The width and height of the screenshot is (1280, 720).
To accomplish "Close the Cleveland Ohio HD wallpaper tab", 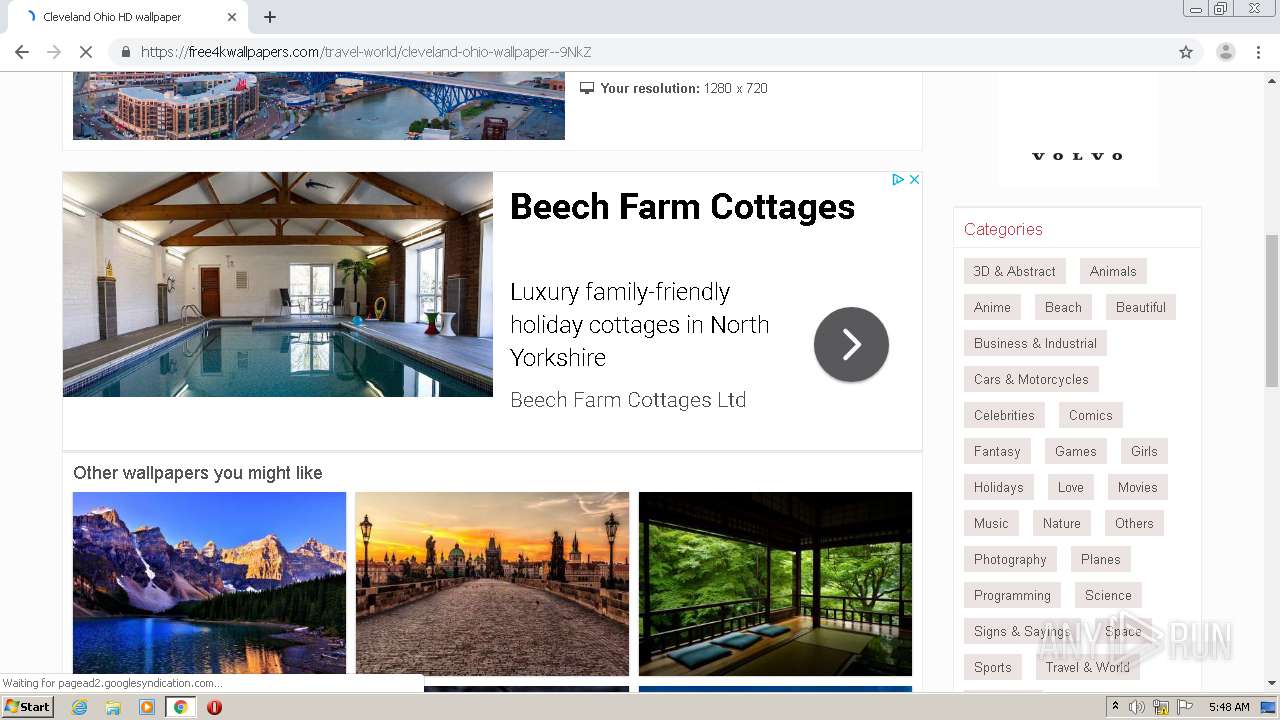I will [232, 17].
